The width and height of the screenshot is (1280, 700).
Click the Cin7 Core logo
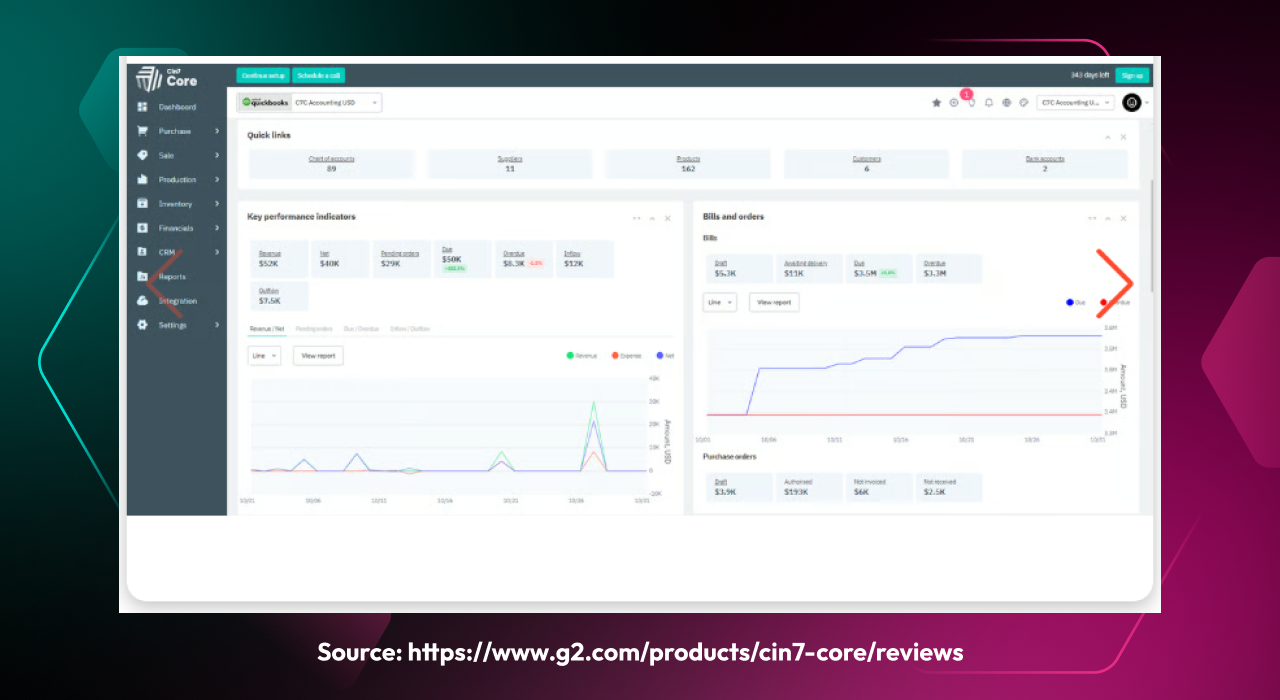(x=167, y=77)
